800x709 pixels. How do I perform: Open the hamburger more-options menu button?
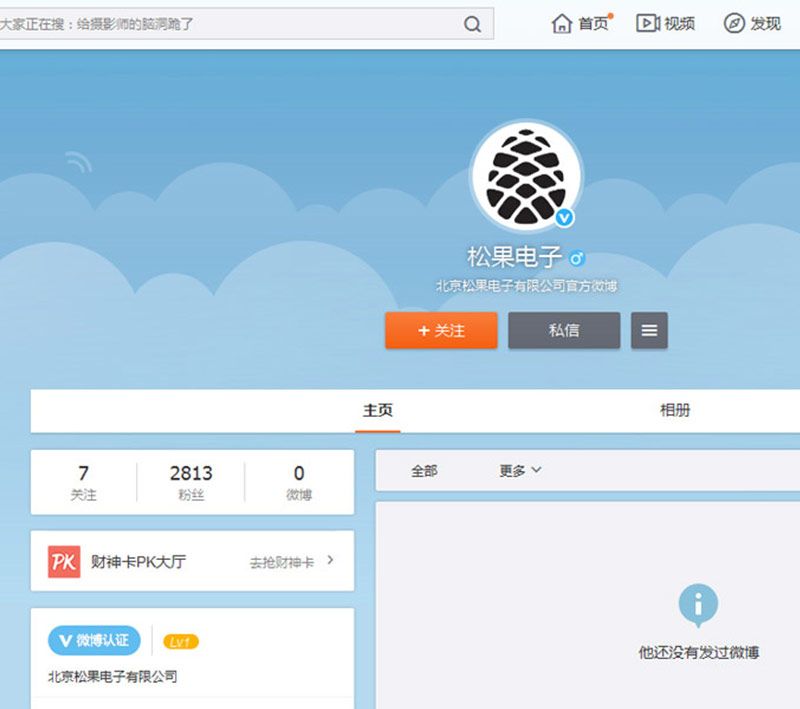tap(649, 331)
